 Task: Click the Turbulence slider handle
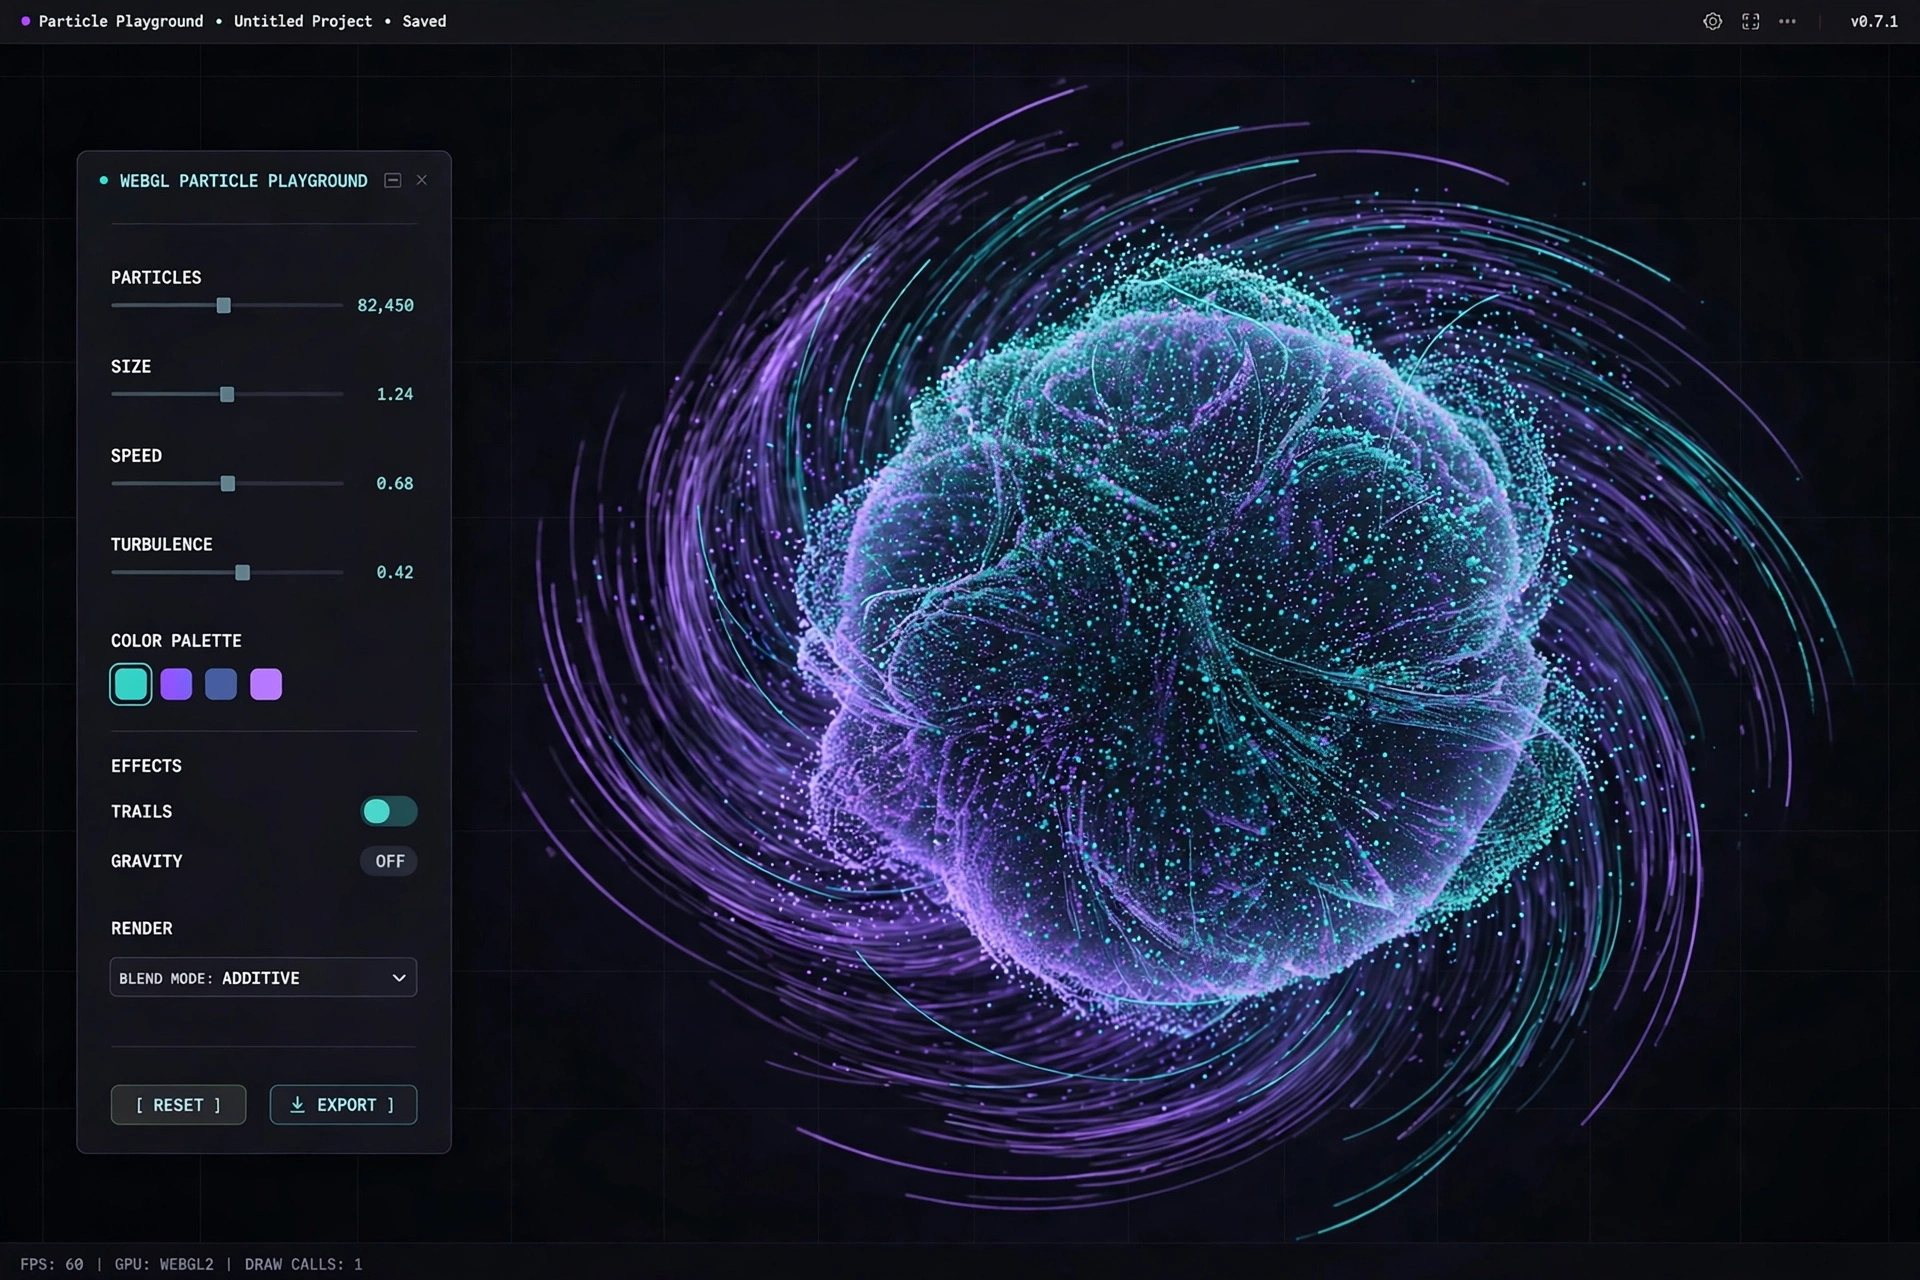242,572
